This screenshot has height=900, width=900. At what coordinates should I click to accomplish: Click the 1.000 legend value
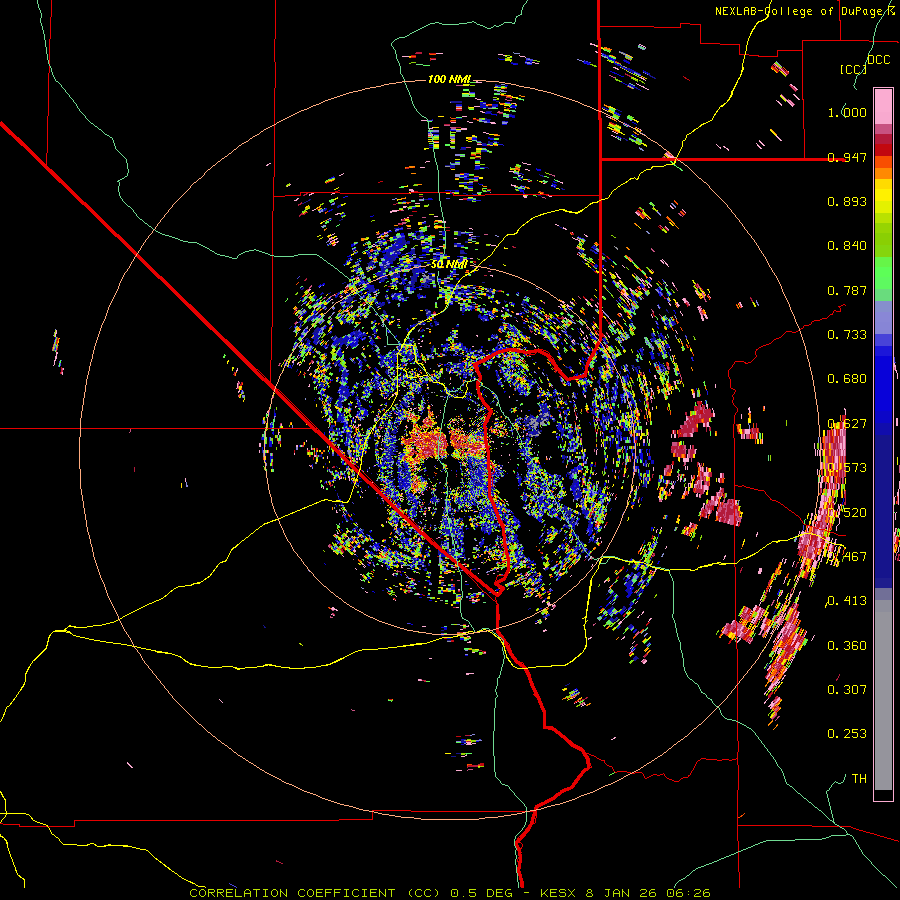coord(847,112)
